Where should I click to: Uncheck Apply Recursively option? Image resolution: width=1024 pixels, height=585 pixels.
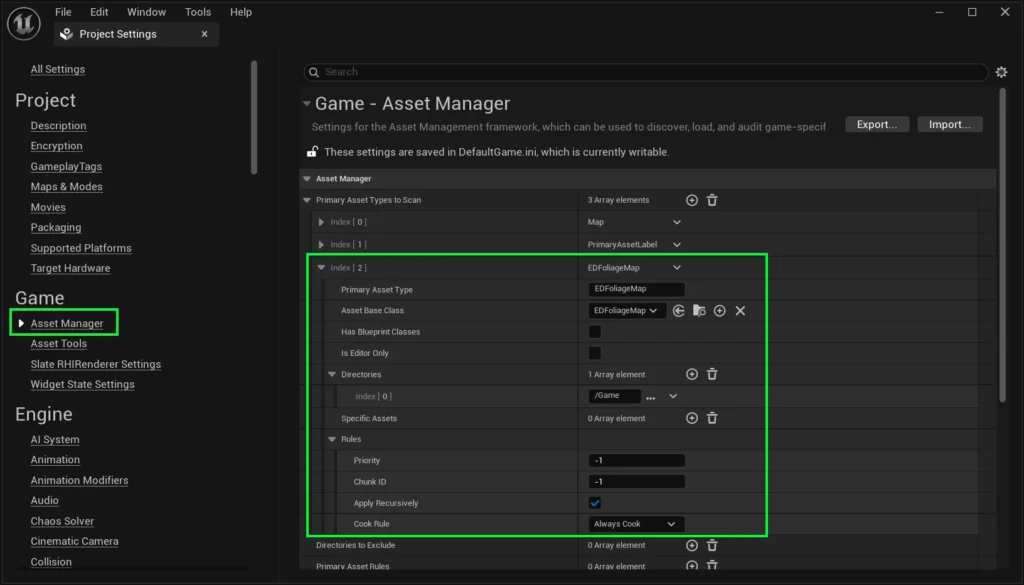click(x=595, y=503)
